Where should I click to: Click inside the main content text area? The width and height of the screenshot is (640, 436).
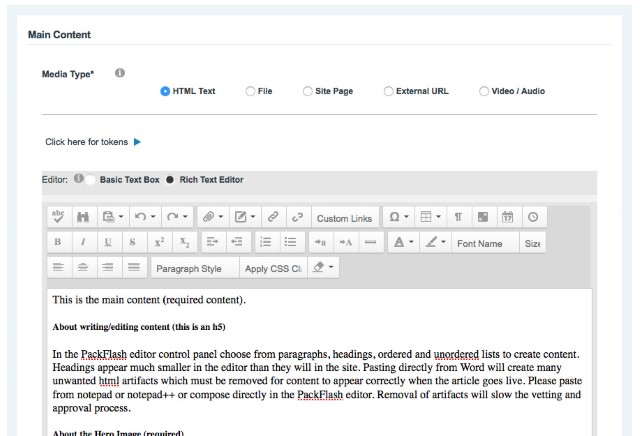tap(320, 370)
